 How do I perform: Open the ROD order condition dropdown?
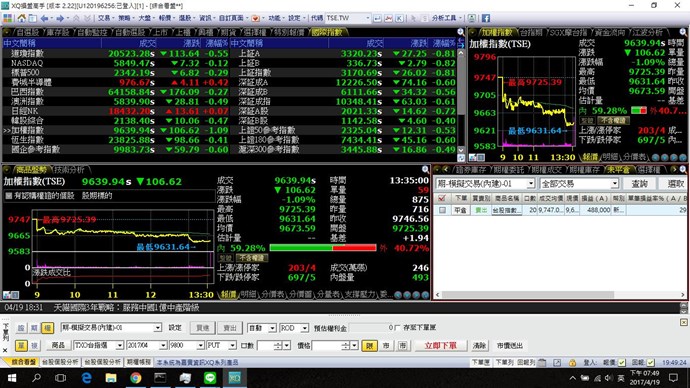pyautogui.click(x=305, y=328)
